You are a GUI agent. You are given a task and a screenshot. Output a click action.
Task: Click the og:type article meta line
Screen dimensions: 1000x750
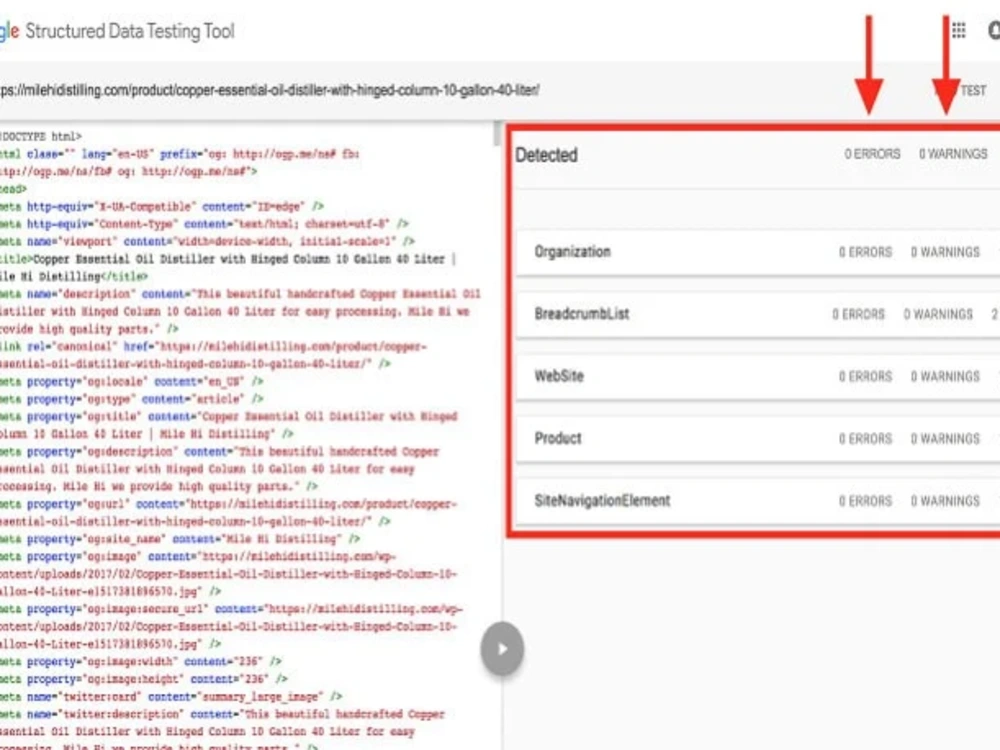point(131,399)
